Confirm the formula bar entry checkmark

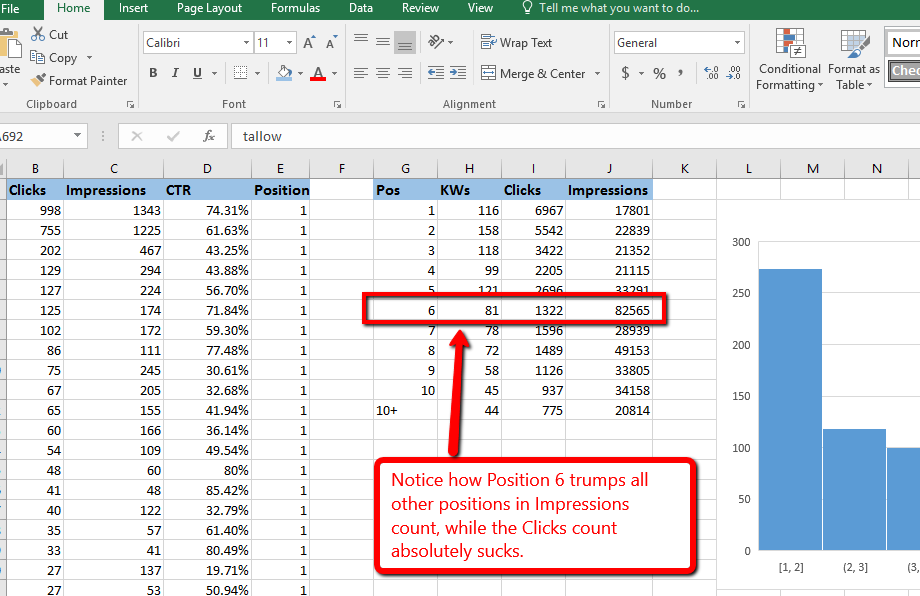point(172,136)
